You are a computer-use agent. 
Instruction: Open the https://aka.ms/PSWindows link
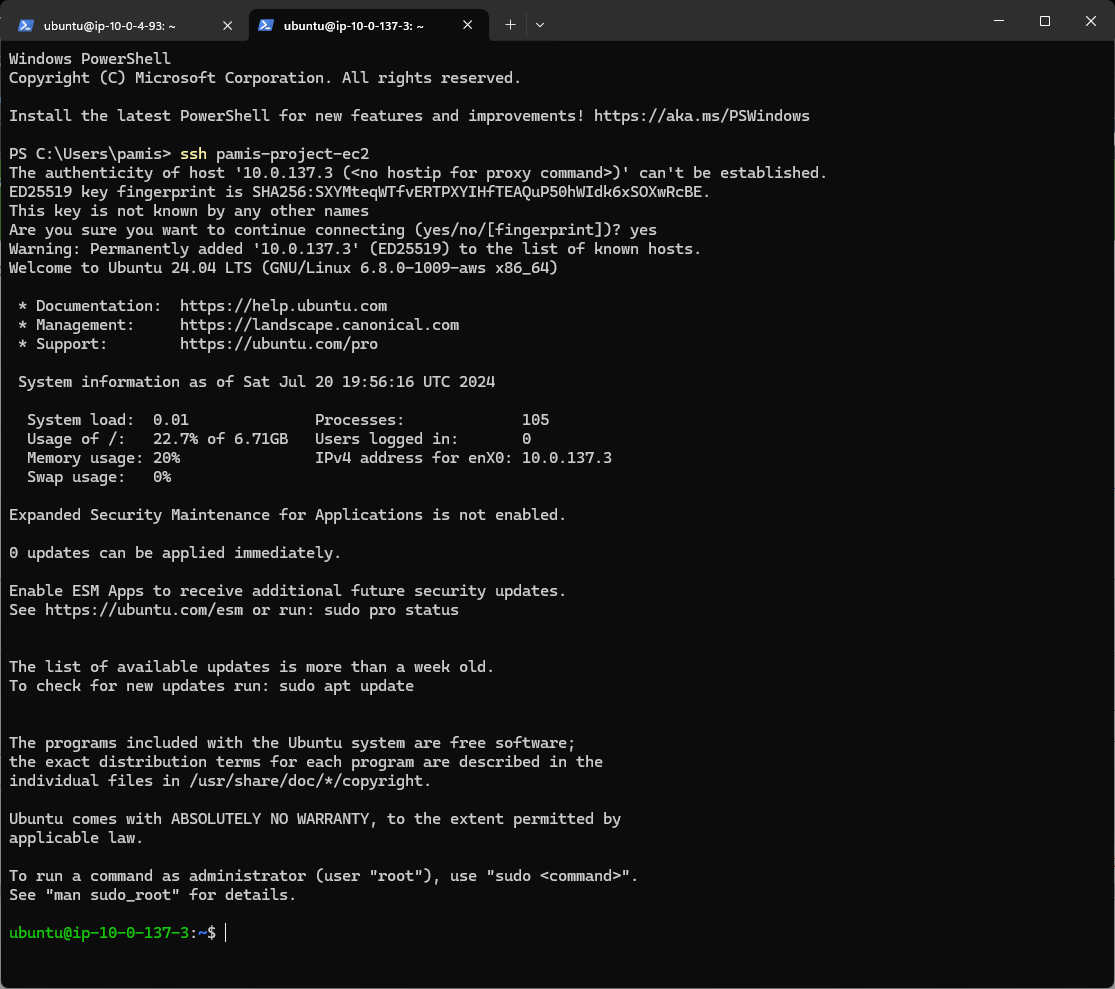[x=701, y=116]
